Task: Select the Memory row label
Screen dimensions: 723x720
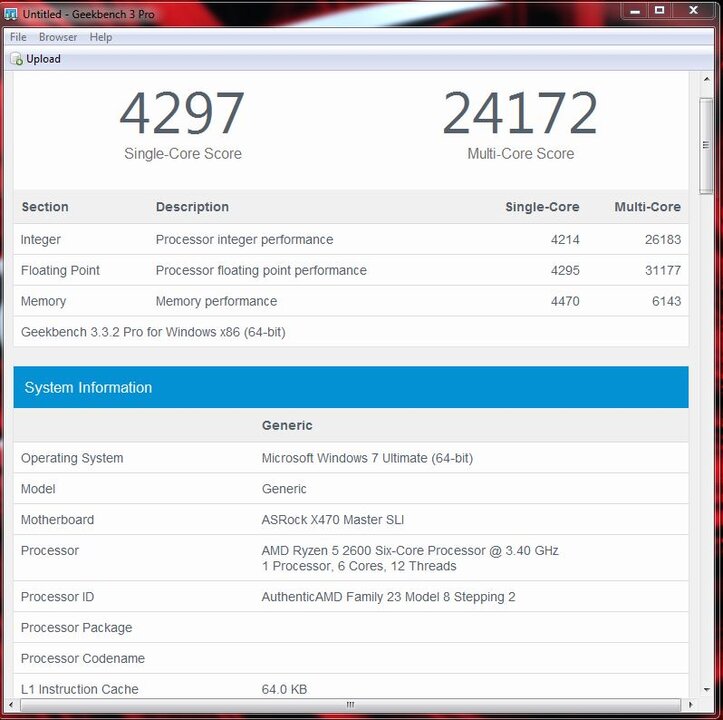Action: coord(43,301)
